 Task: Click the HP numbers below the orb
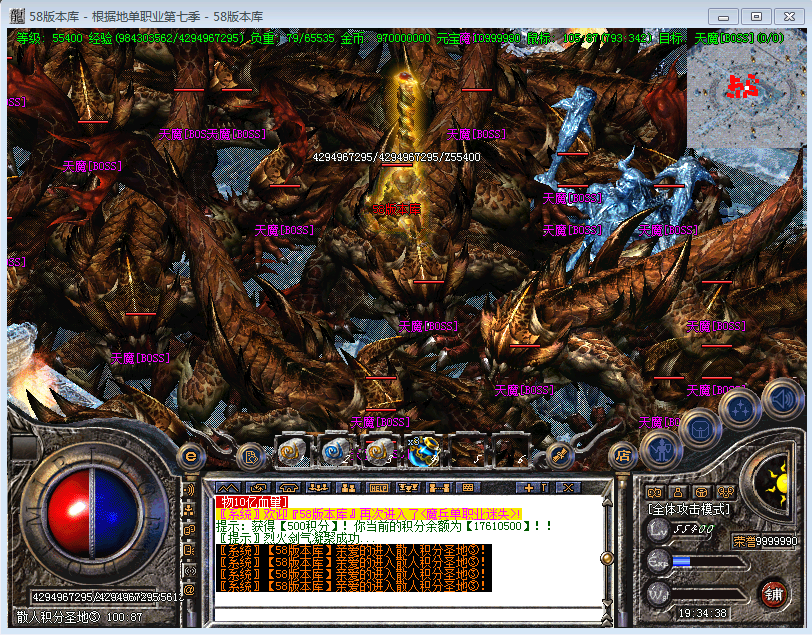(x=108, y=597)
